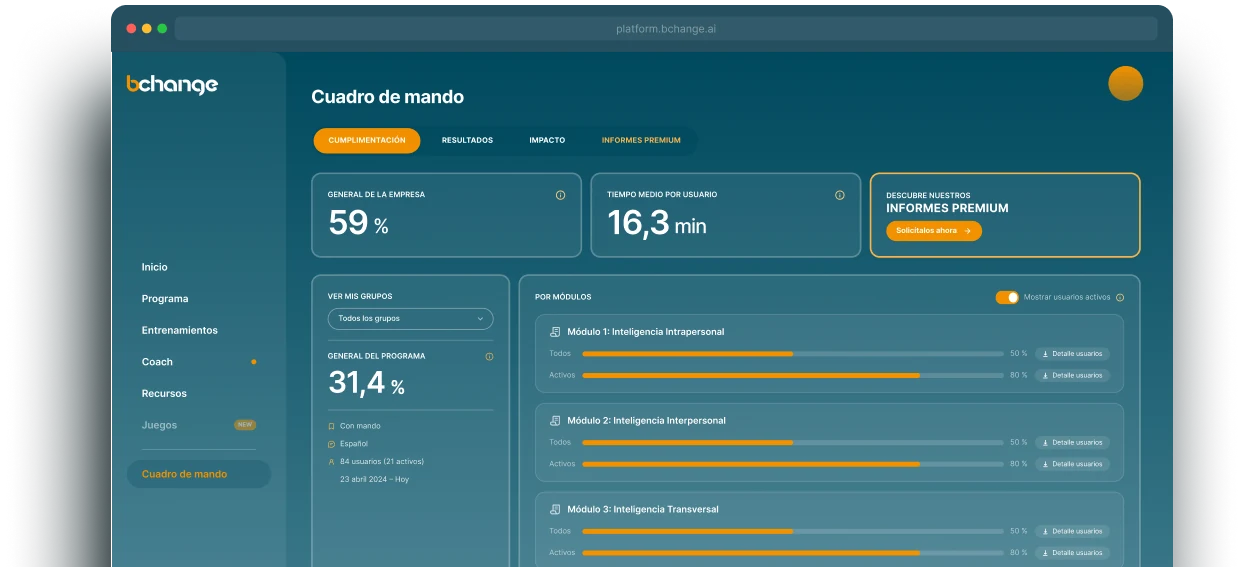Screen dimensions: 1242x567
Task: Click the Módulo 3 document icon
Action: pyautogui.click(x=555, y=509)
